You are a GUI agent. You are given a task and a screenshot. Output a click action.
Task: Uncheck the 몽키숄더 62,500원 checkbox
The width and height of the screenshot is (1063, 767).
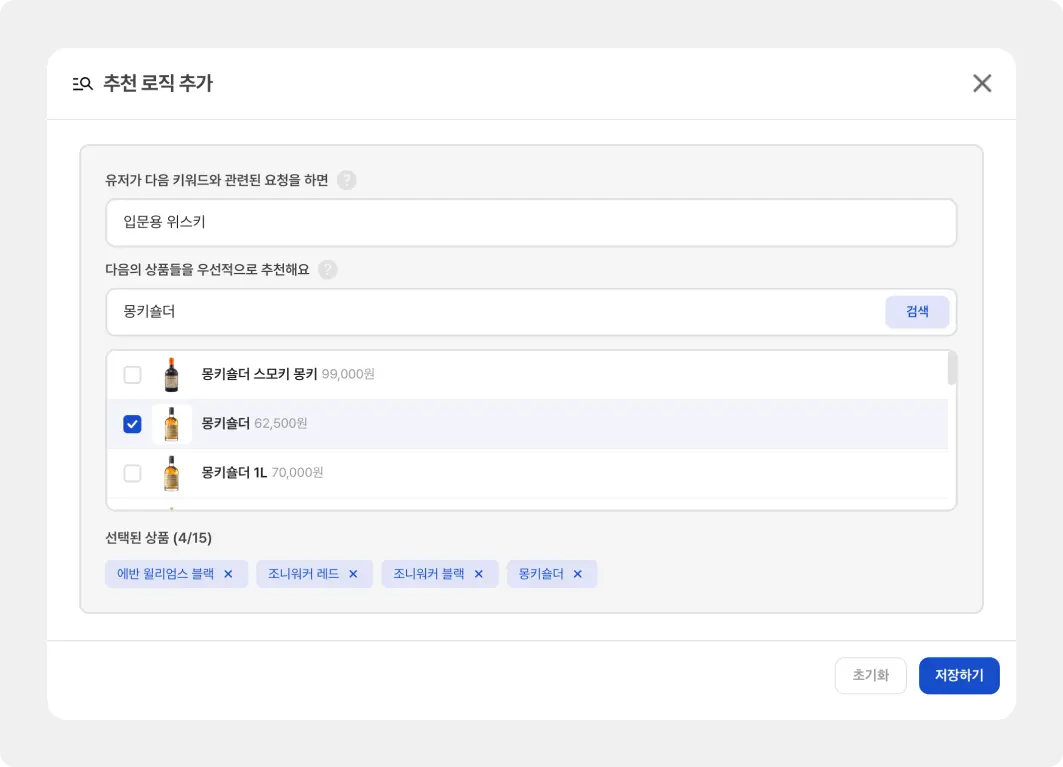(x=132, y=424)
